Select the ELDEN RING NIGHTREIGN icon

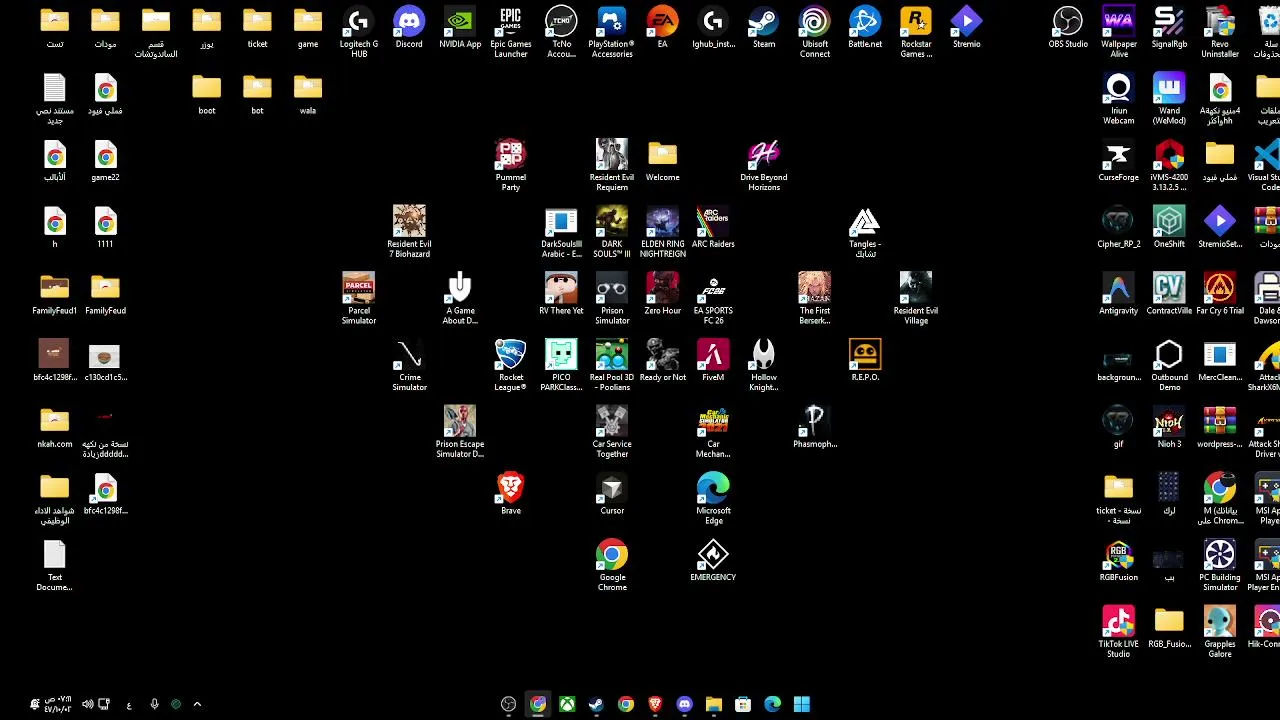pyautogui.click(x=662, y=232)
